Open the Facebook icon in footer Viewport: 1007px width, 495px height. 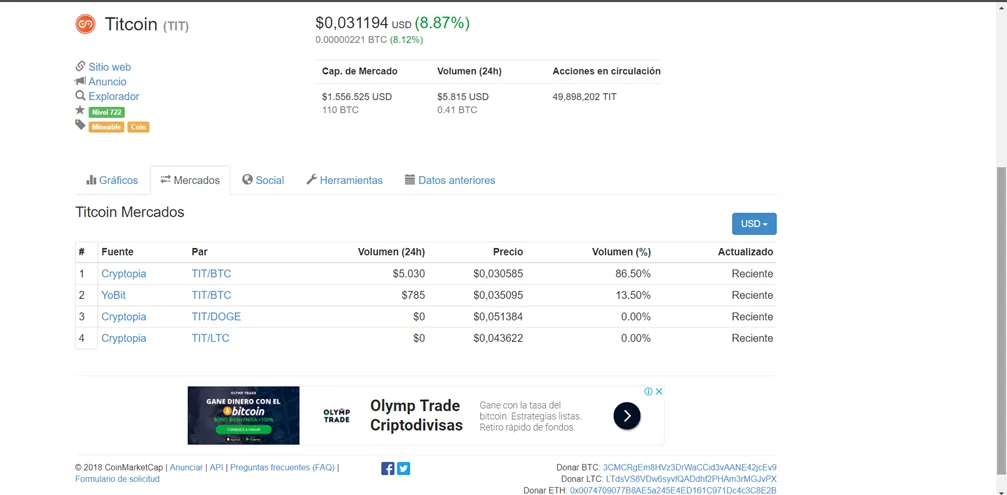click(x=388, y=469)
